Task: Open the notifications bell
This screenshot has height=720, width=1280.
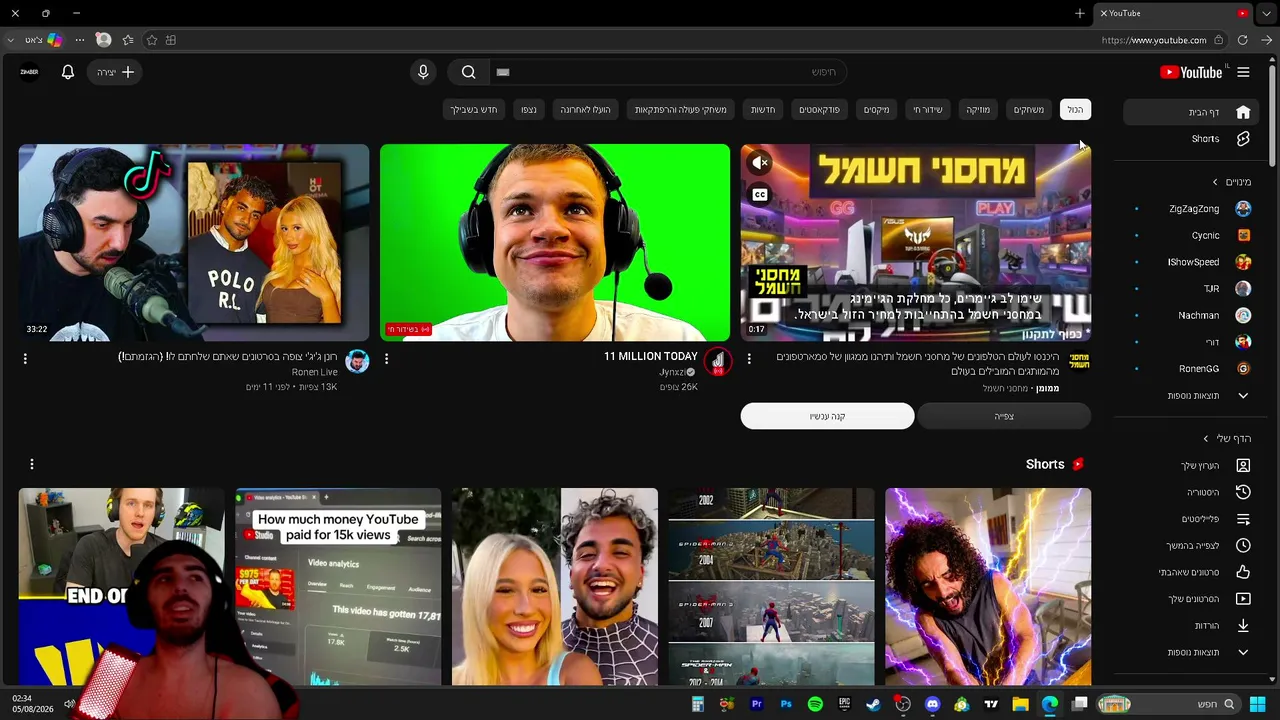Action: tap(68, 72)
